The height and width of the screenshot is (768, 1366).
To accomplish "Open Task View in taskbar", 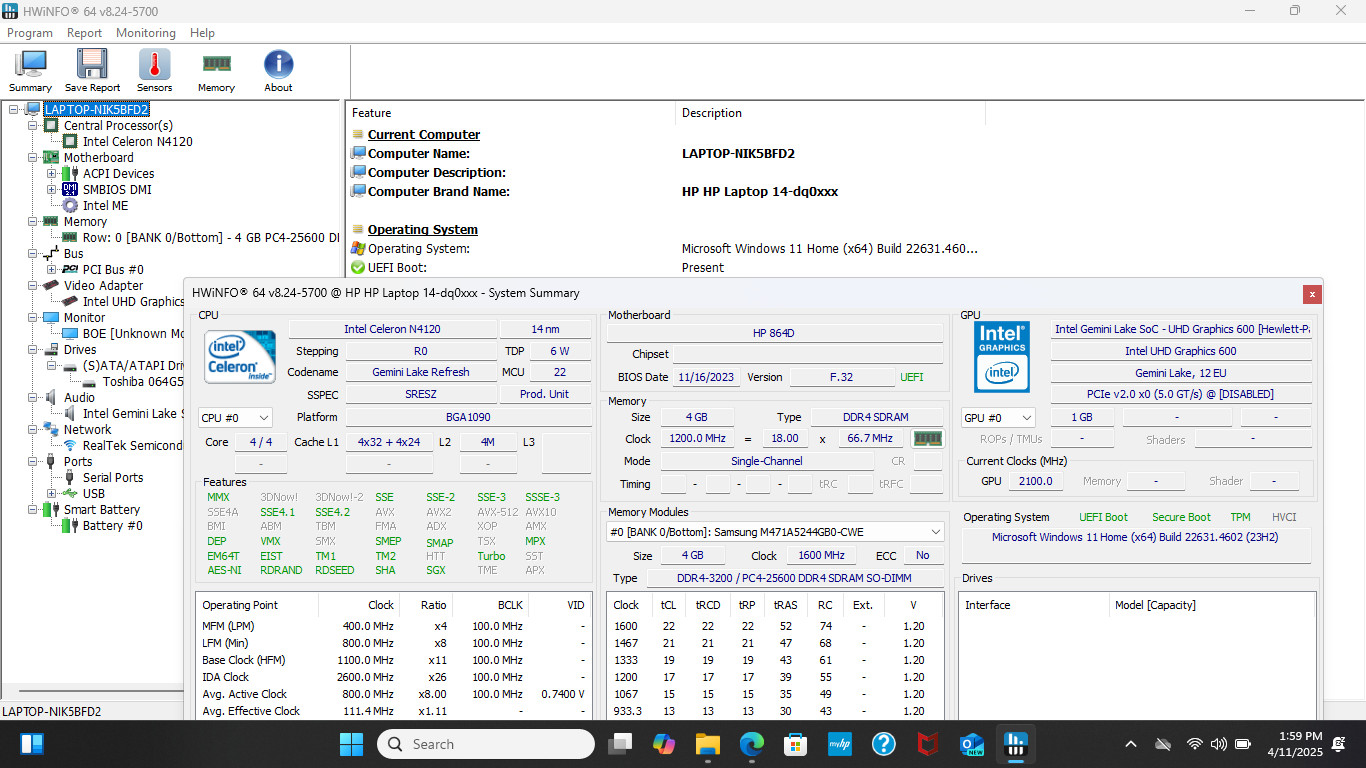I will click(620, 744).
